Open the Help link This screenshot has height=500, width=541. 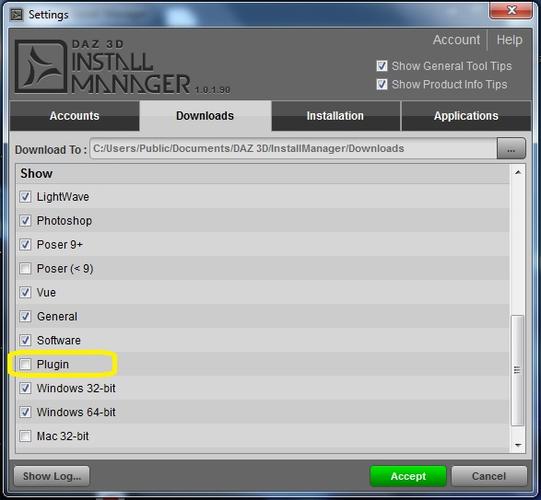[x=509, y=40]
